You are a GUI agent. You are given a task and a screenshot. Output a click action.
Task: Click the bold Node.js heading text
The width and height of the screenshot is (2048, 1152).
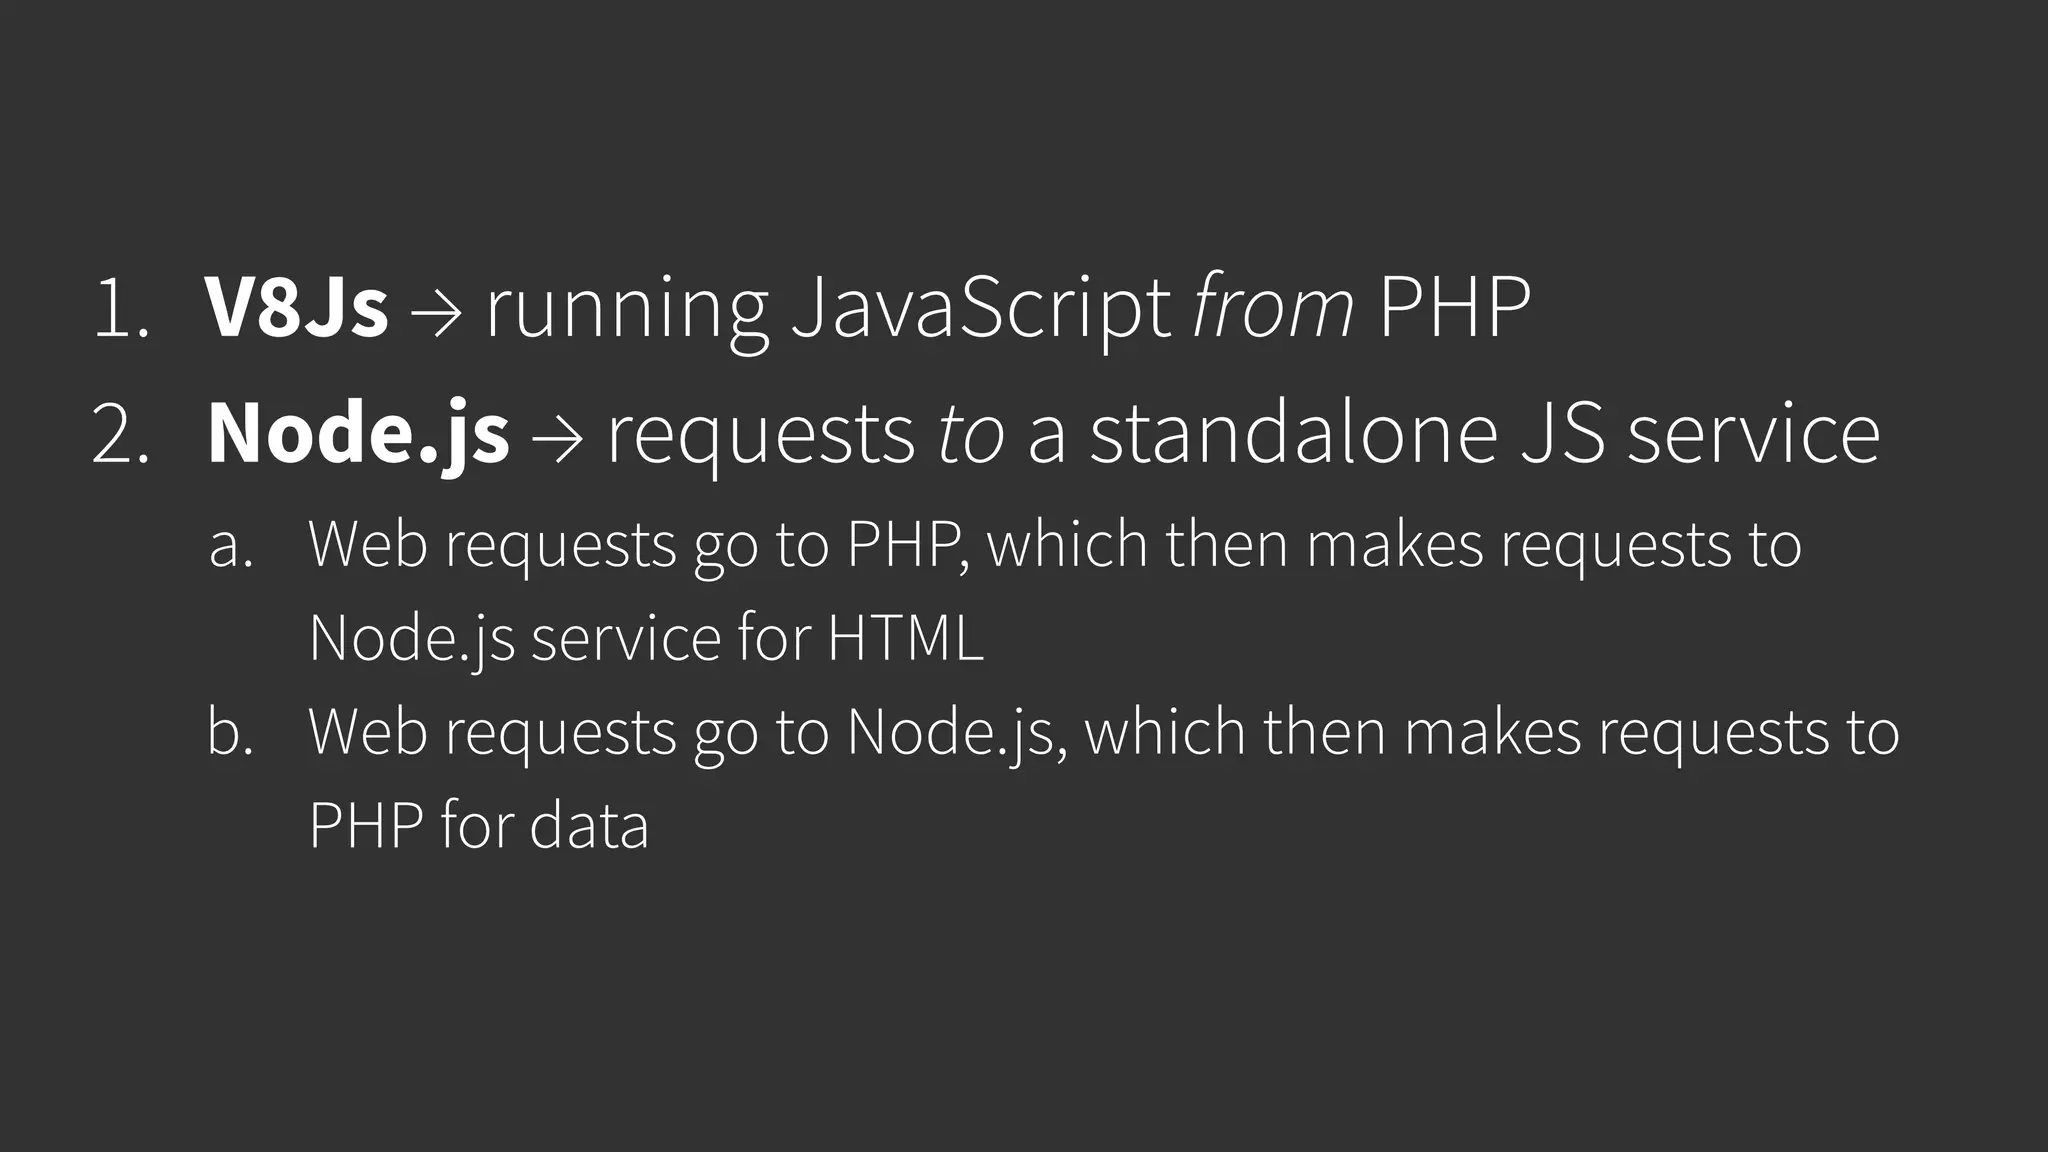coord(358,434)
